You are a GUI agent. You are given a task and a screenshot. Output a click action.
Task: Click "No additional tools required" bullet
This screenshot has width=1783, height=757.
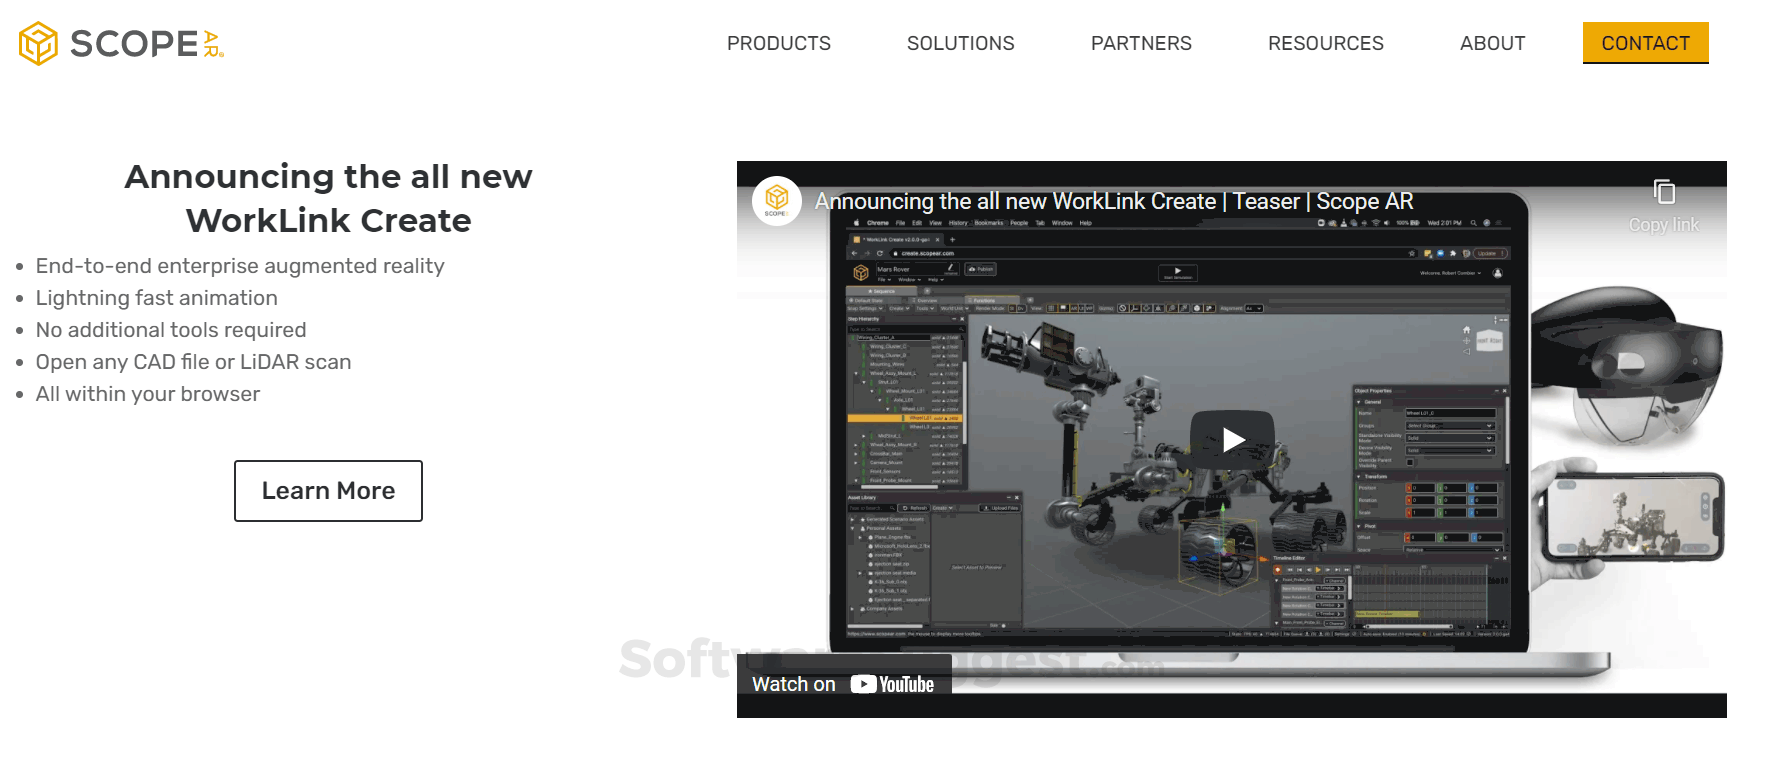click(x=171, y=330)
